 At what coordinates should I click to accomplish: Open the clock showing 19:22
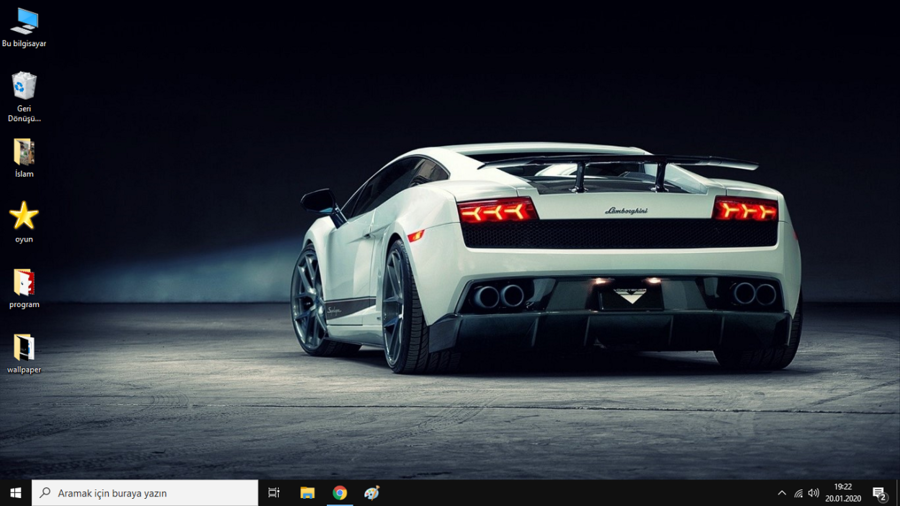coord(843,493)
